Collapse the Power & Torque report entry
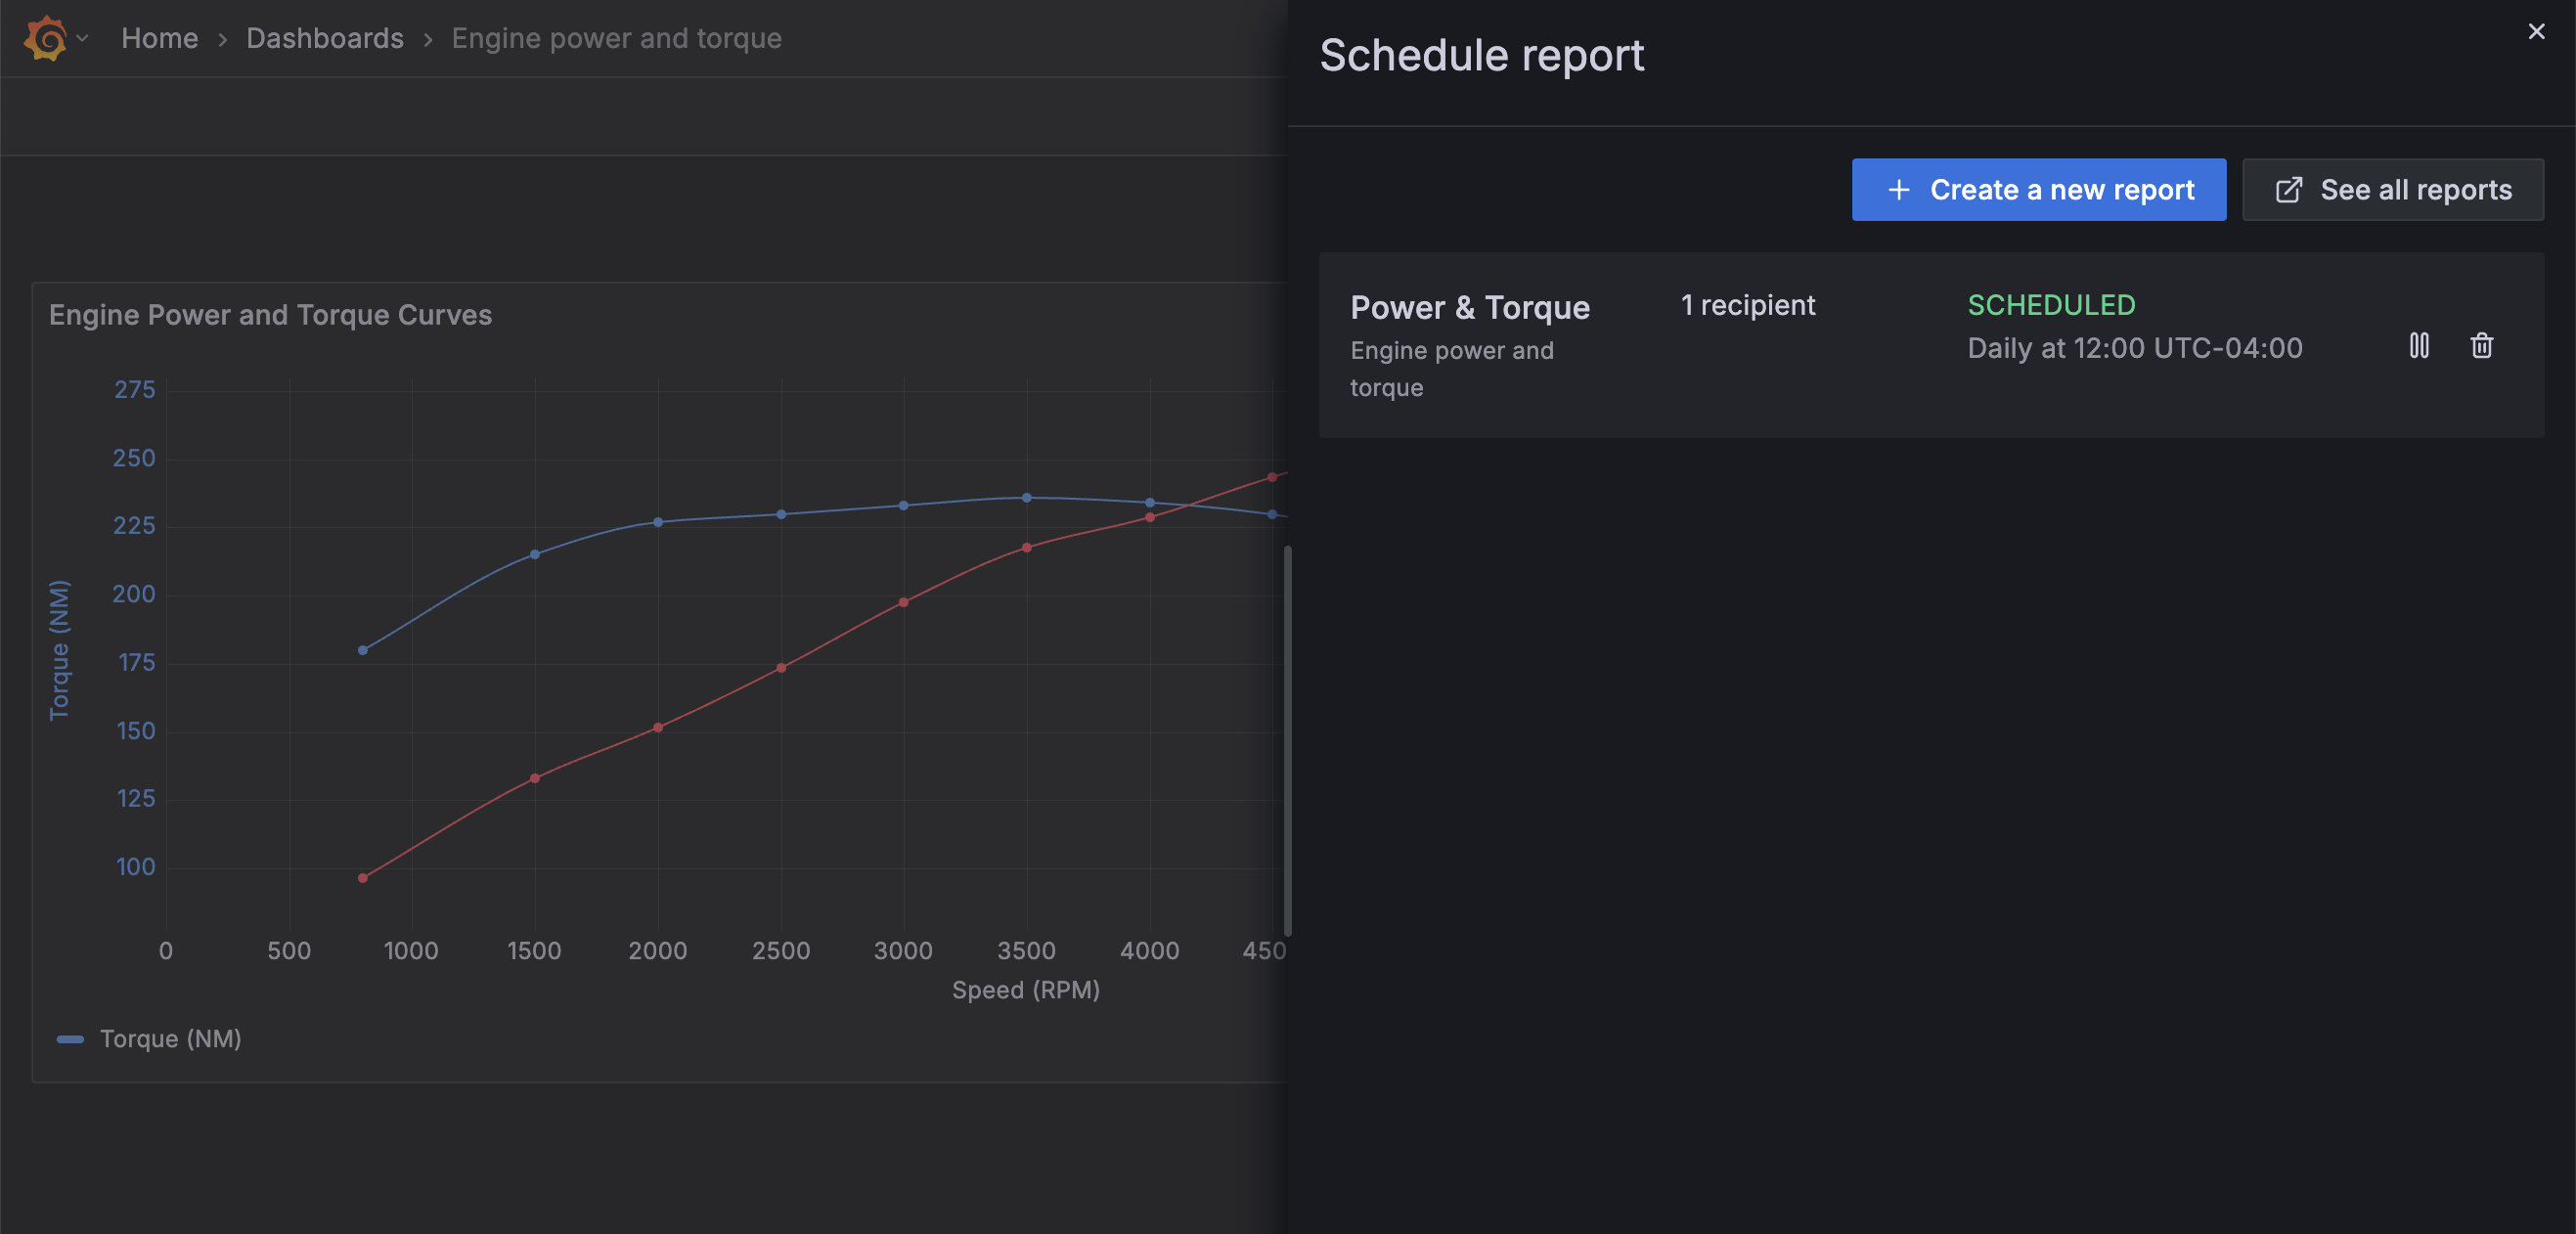This screenshot has height=1234, width=2576. coord(1470,307)
